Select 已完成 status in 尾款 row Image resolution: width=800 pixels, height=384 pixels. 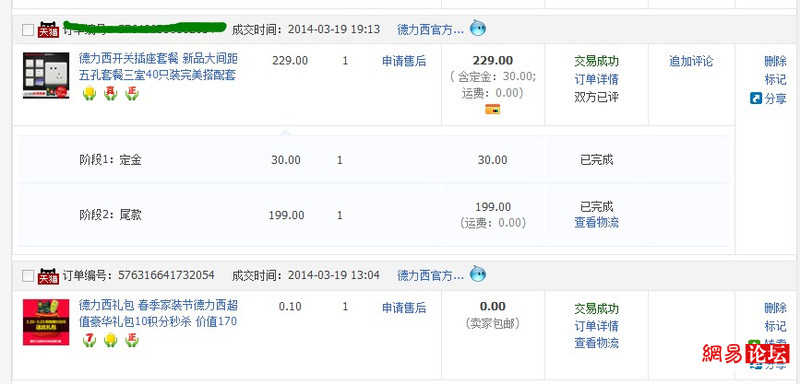tap(596, 207)
